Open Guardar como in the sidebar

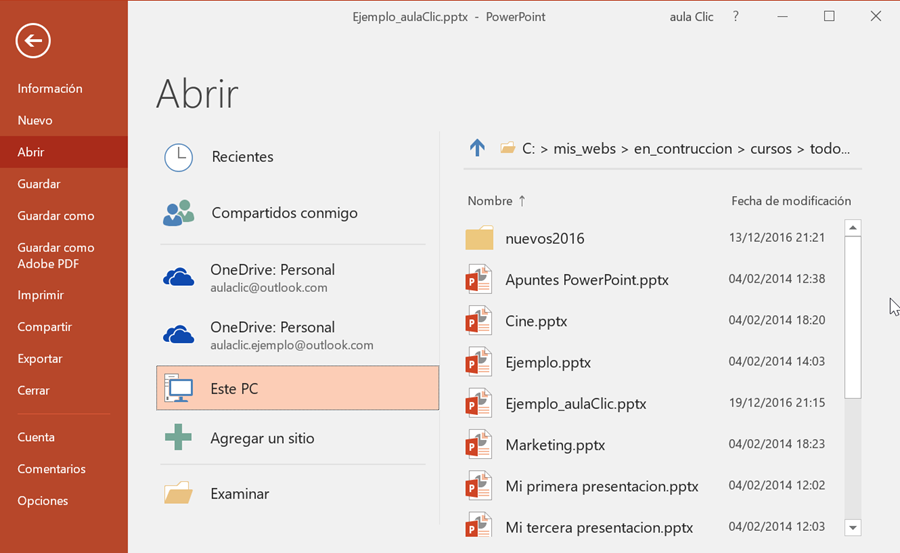click(56, 216)
